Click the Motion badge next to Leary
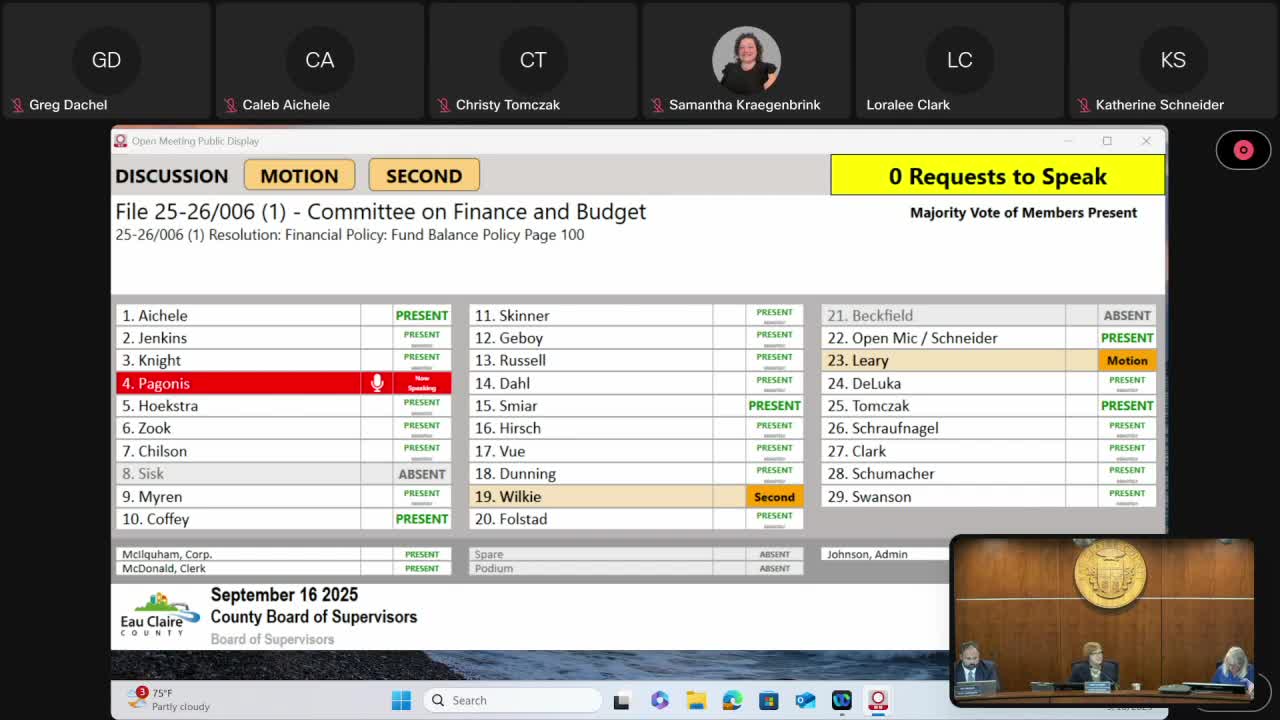The image size is (1280, 720). click(x=1127, y=361)
